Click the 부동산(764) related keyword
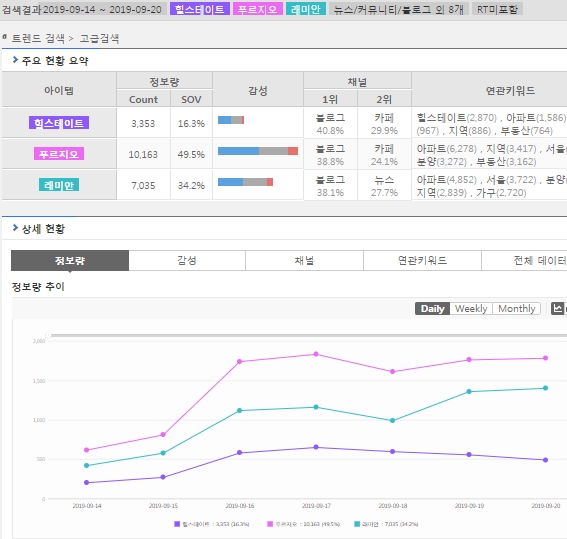This screenshot has height=539, width=567. (526, 131)
